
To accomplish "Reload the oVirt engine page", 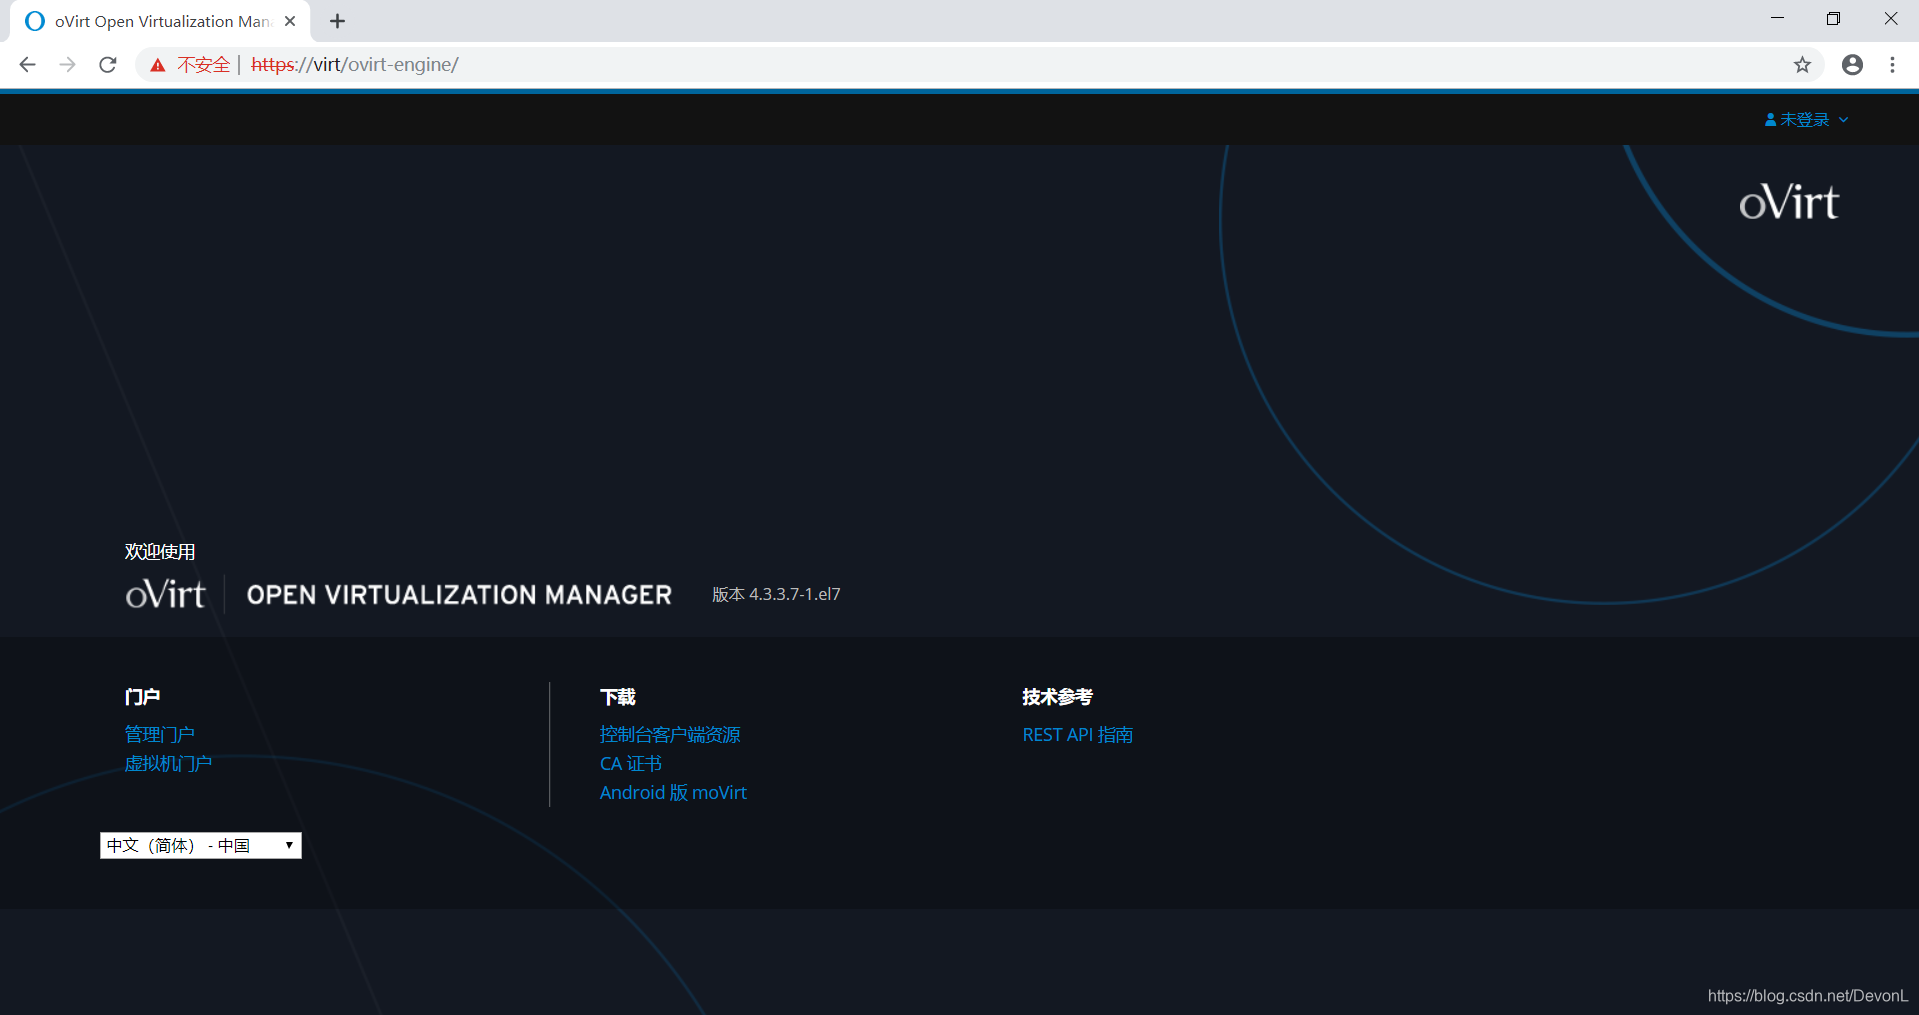I will pos(108,65).
